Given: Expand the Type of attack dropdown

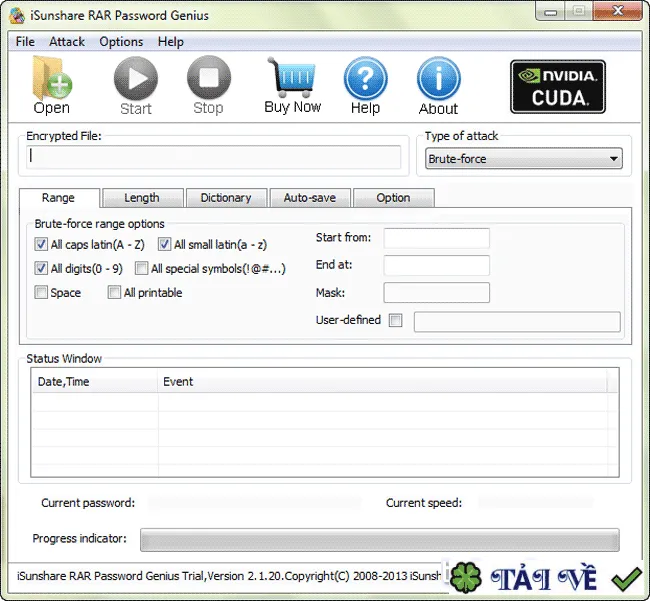Looking at the screenshot, I should 524,158.
